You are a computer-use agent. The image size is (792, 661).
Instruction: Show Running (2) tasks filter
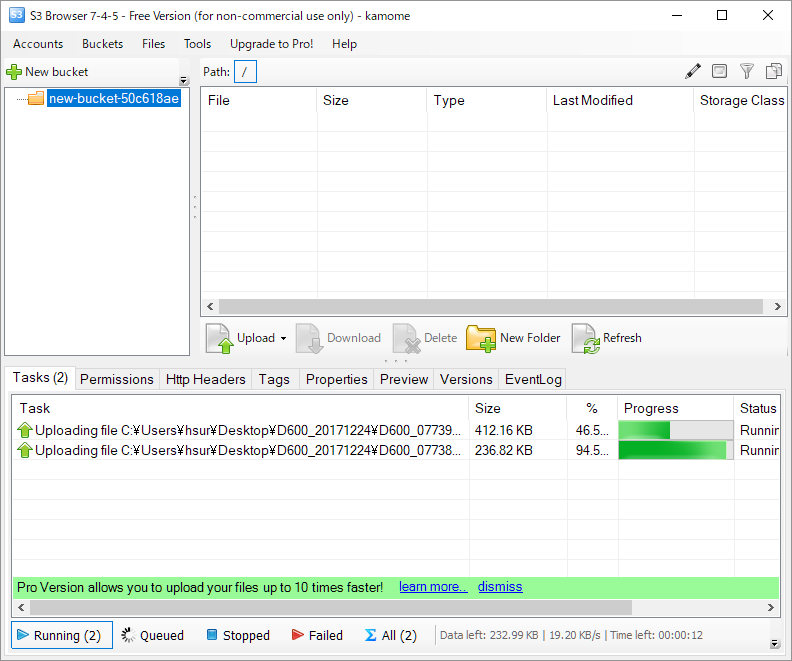(62, 635)
